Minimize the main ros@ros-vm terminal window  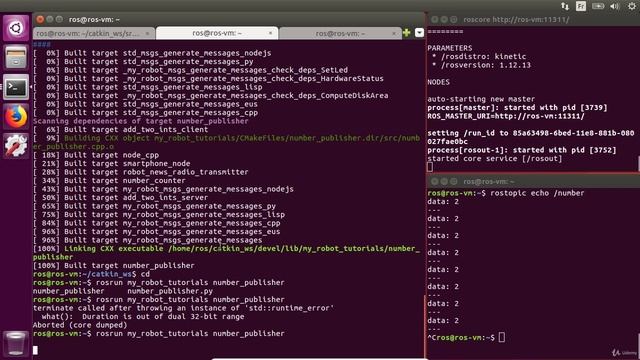click(50, 19)
